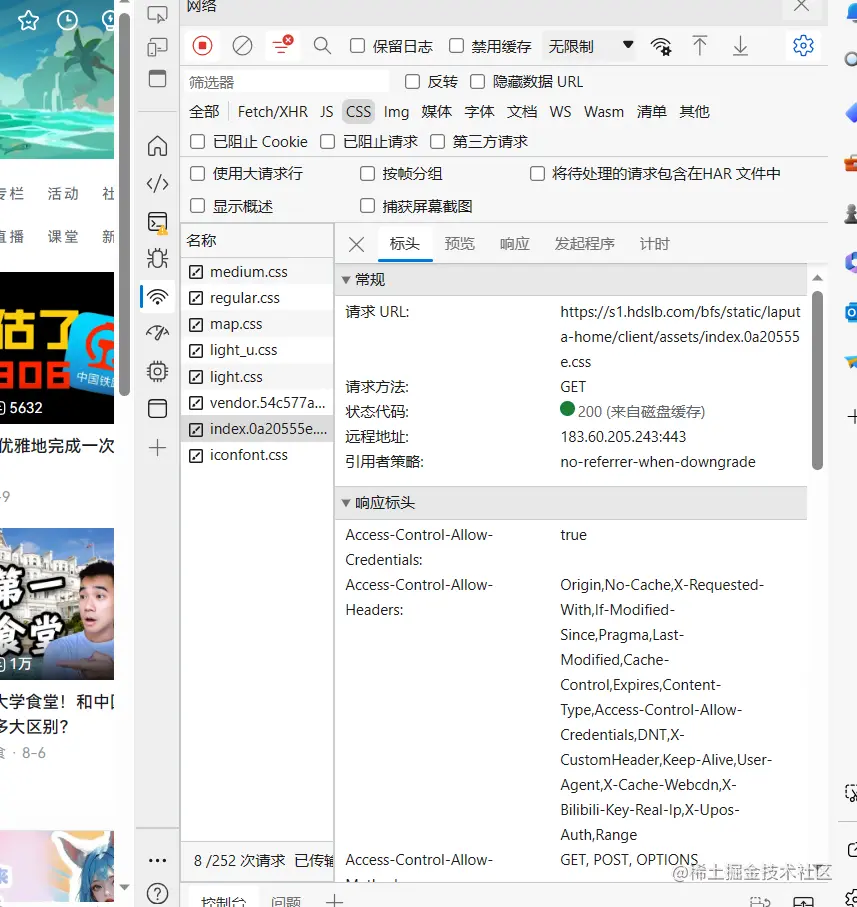Check the 反转 filter option
The image size is (857, 907).
[x=412, y=82]
